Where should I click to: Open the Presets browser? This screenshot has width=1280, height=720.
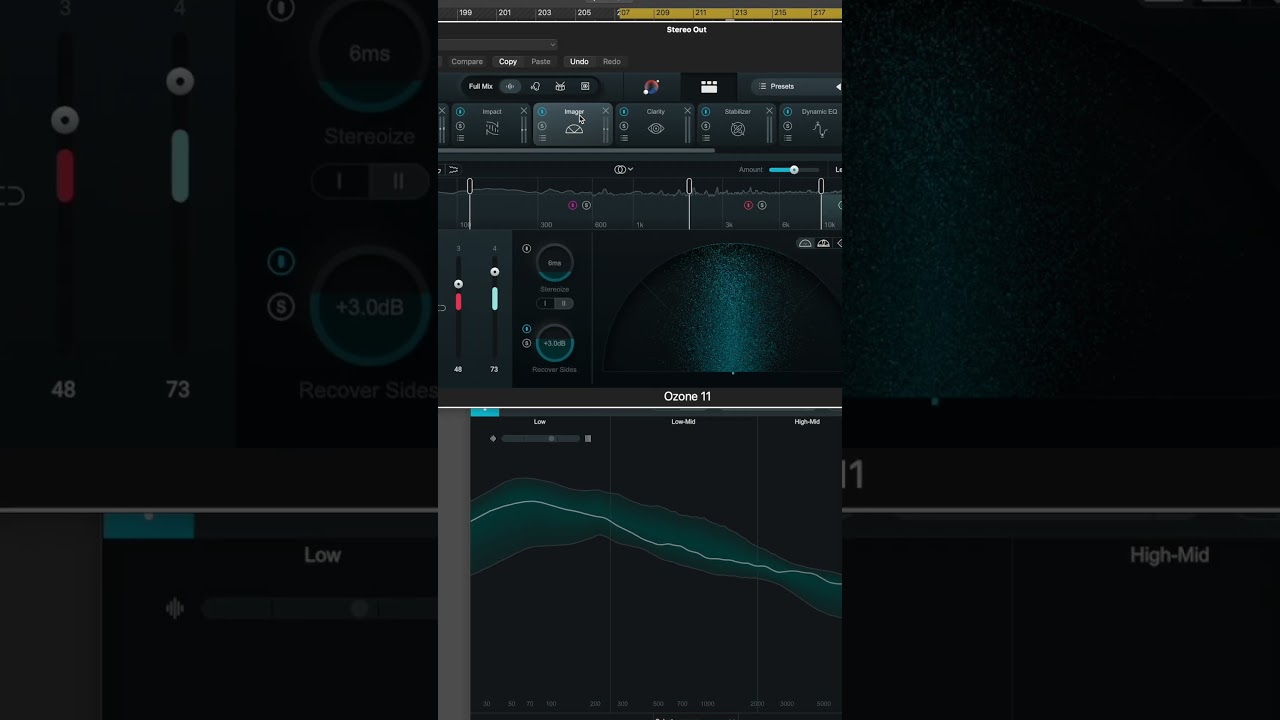coord(777,87)
